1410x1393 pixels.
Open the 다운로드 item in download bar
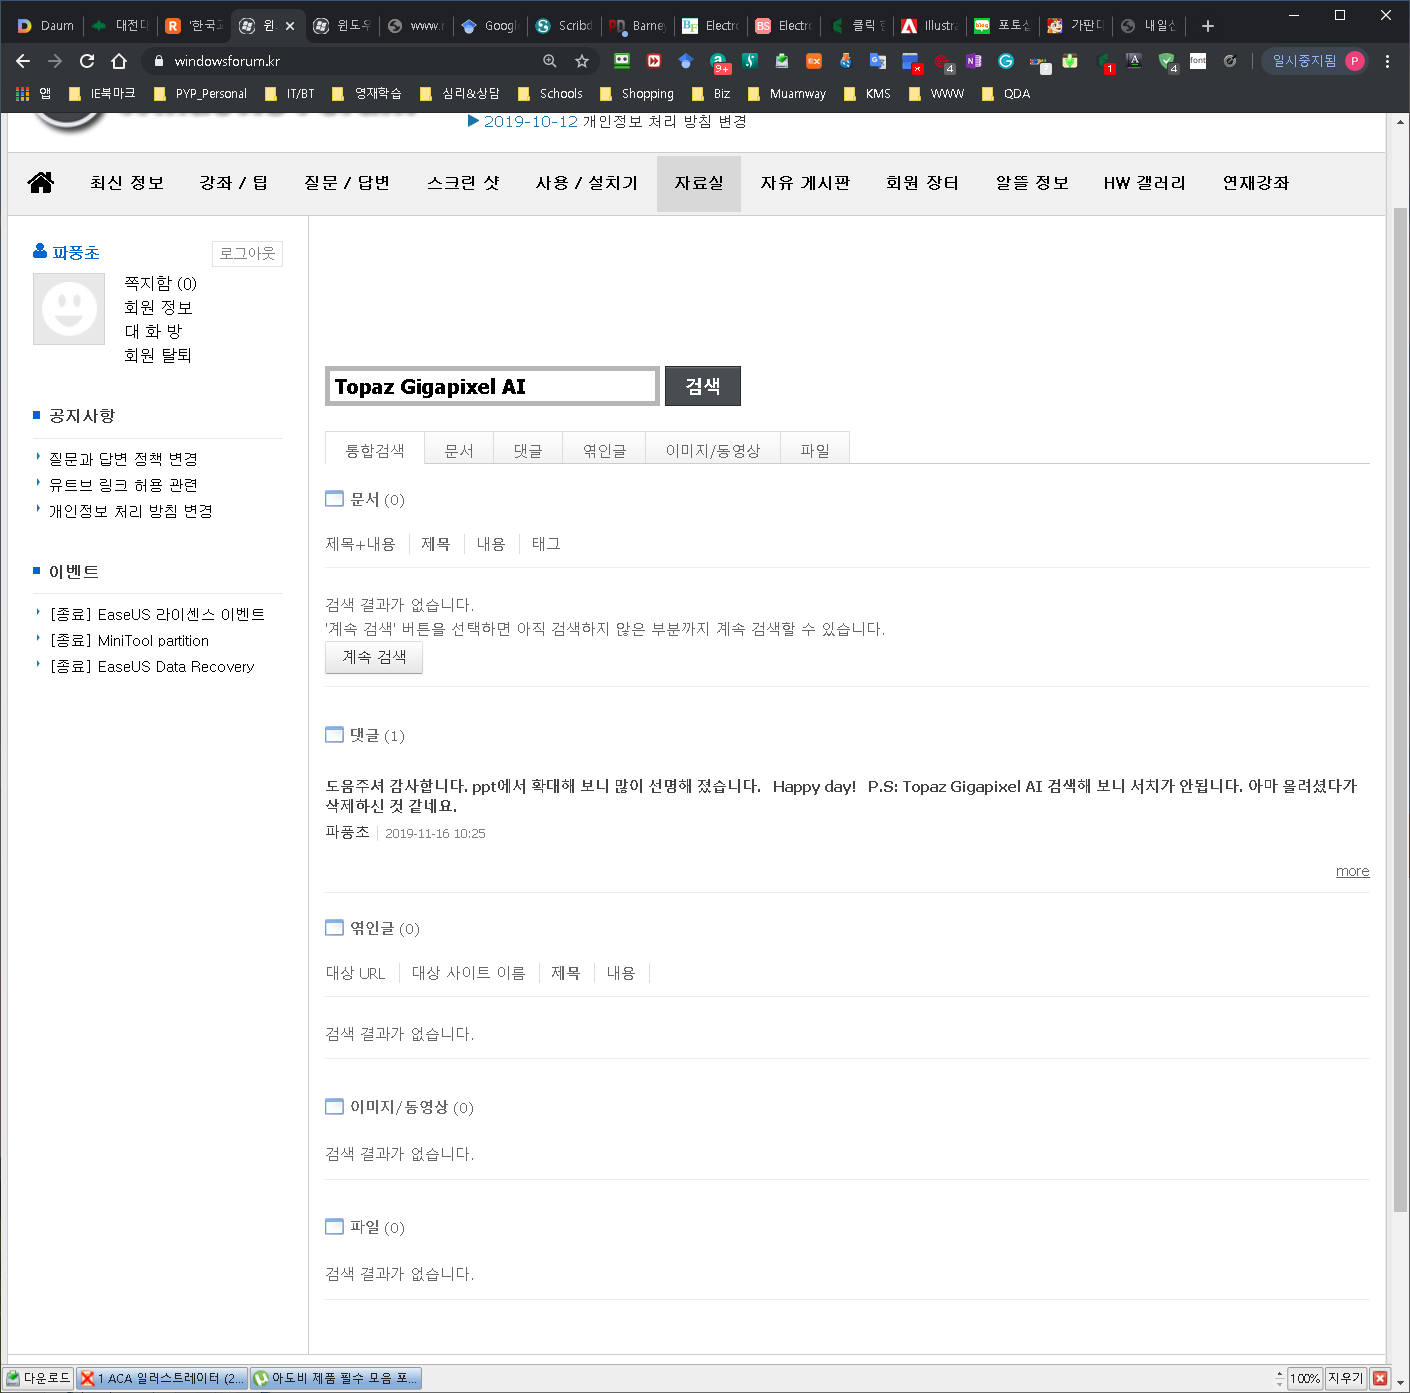coord(39,1378)
